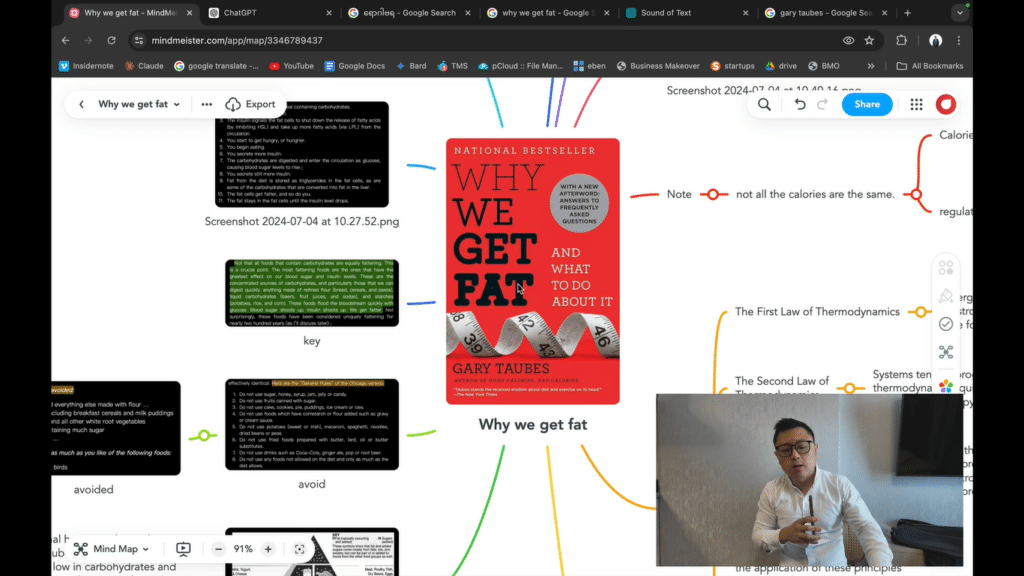Open the Chrome profile avatar
This screenshot has height=576, width=1024.
click(x=935, y=40)
